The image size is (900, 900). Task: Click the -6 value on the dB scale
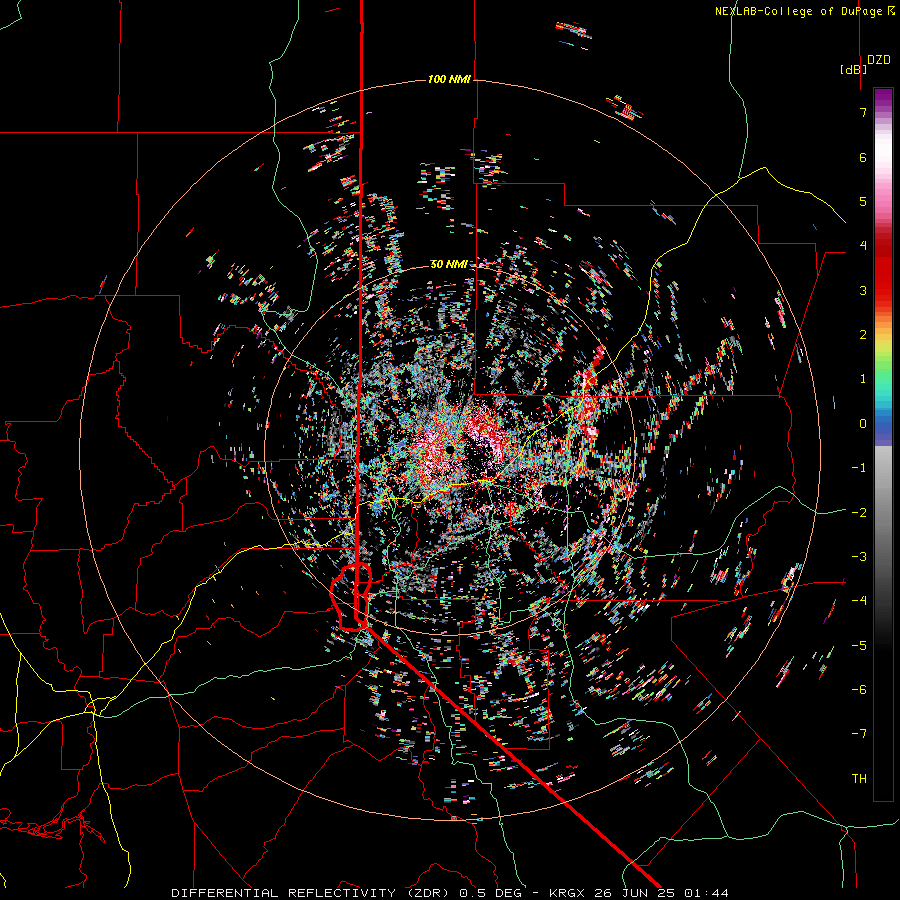[x=859, y=690]
